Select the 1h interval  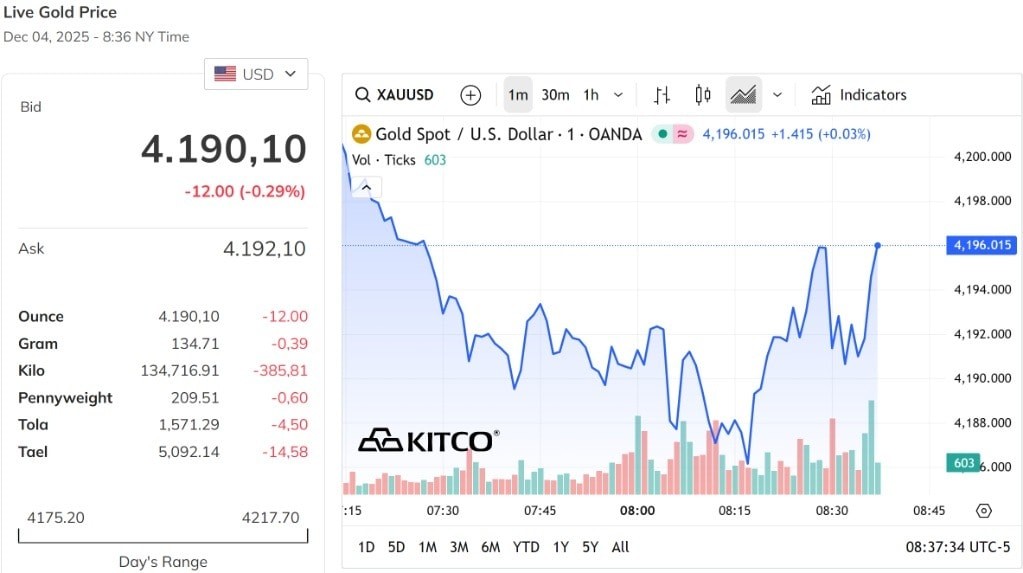[591, 95]
